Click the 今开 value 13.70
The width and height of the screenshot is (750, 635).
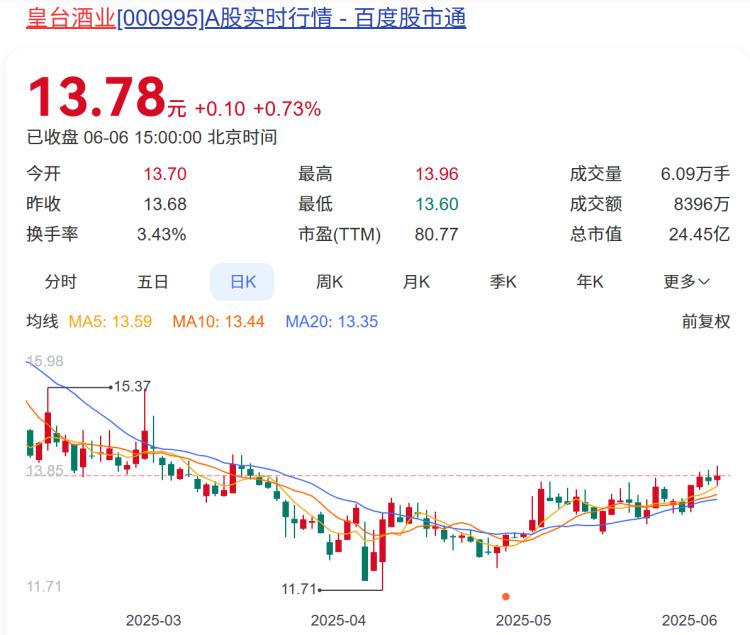pyautogui.click(x=165, y=174)
